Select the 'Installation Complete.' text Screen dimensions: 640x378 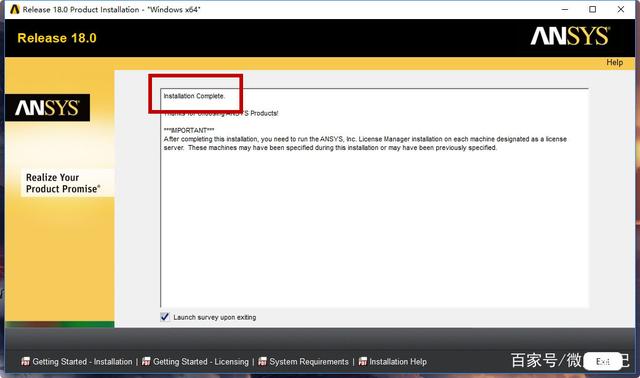tap(194, 96)
